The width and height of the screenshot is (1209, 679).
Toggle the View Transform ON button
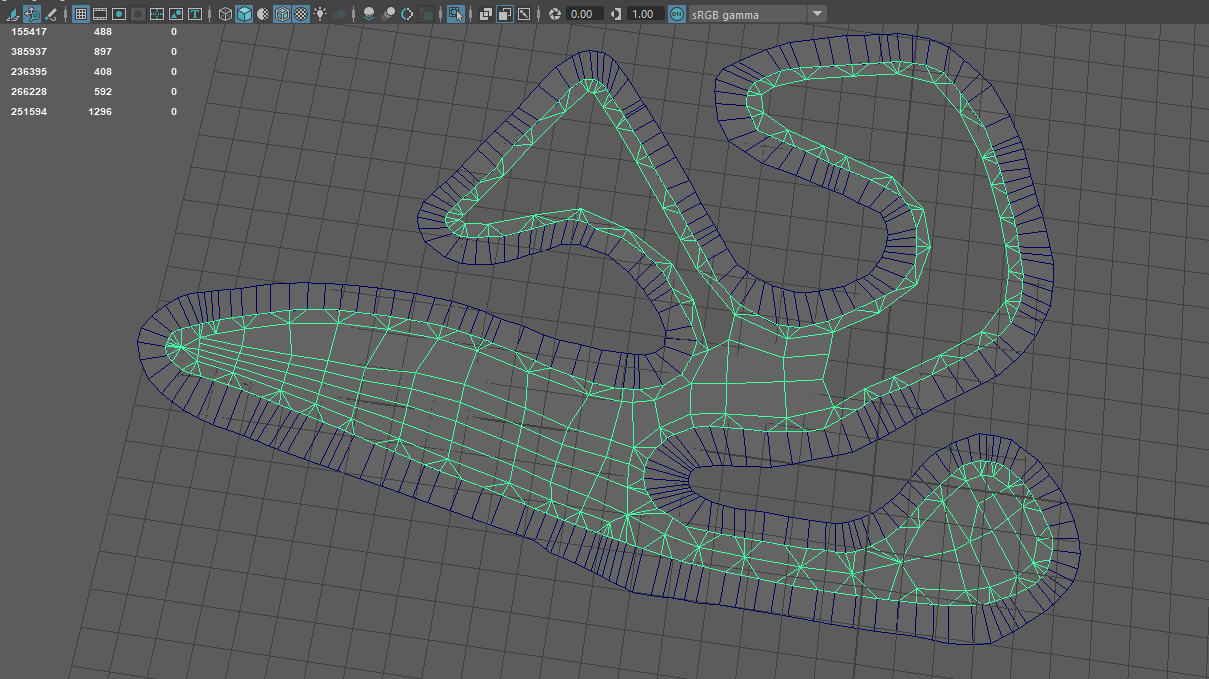coord(677,14)
